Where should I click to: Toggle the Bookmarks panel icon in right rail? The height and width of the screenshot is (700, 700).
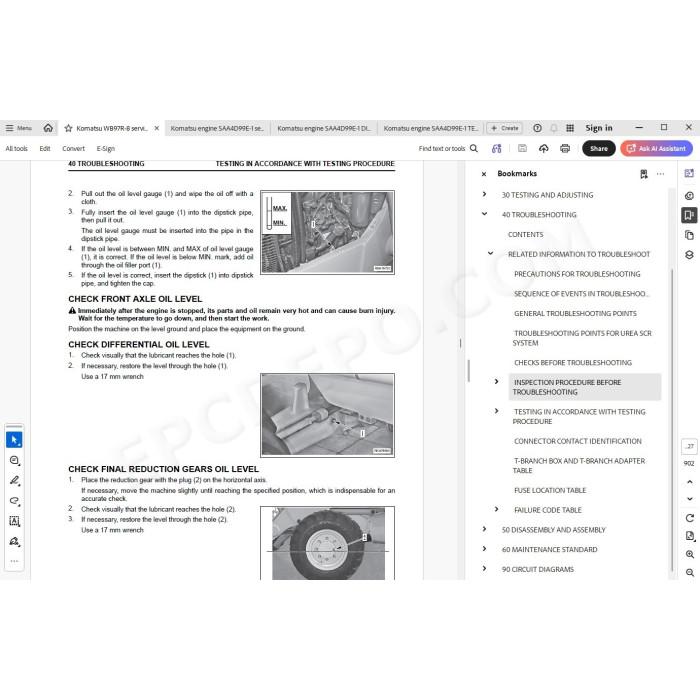[689, 215]
